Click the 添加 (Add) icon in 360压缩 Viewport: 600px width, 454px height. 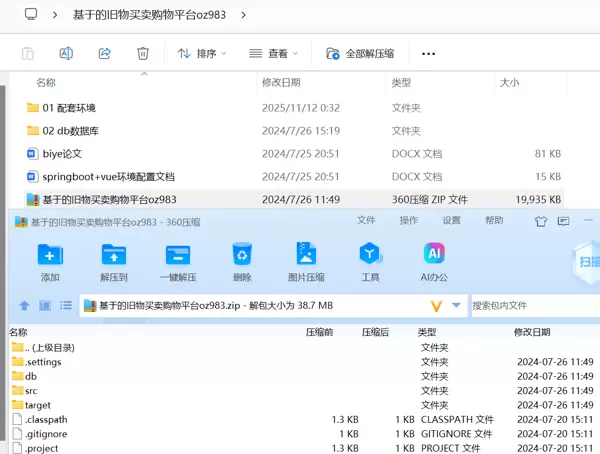[50, 255]
